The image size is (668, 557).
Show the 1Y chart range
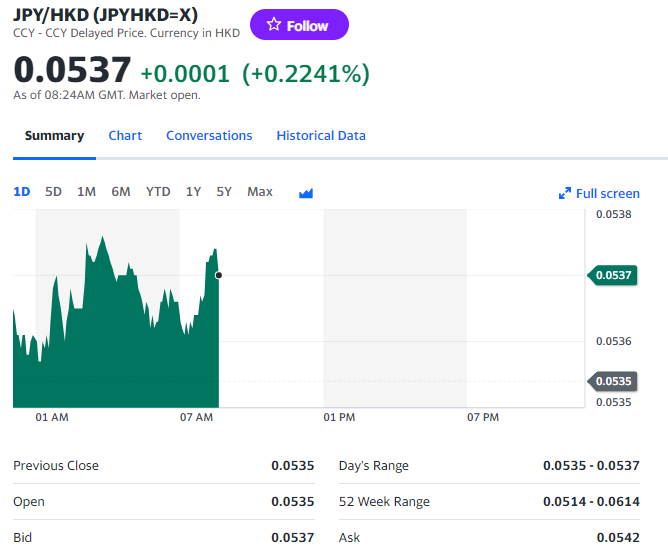pos(193,192)
